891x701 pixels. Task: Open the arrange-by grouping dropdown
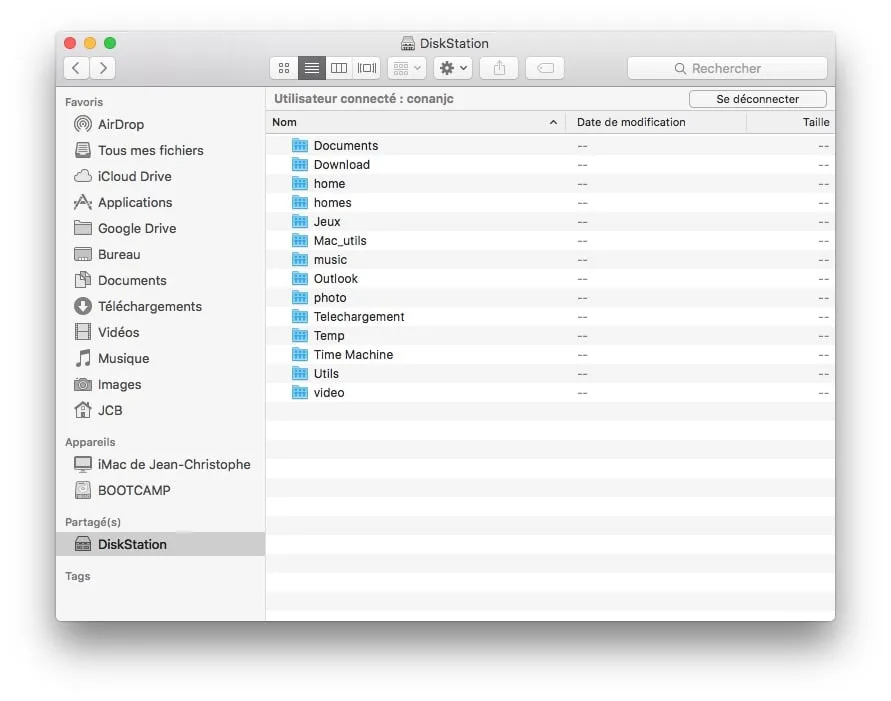(407, 68)
